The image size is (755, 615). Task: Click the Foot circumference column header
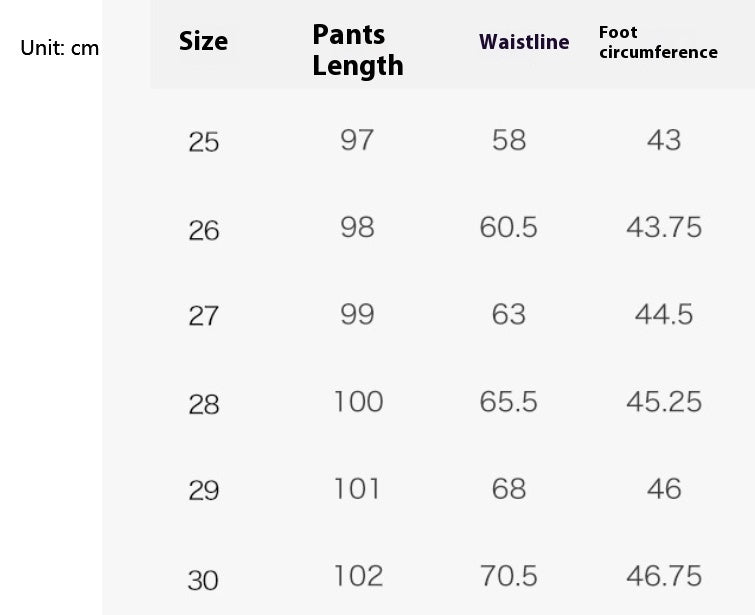pyautogui.click(x=657, y=42)
